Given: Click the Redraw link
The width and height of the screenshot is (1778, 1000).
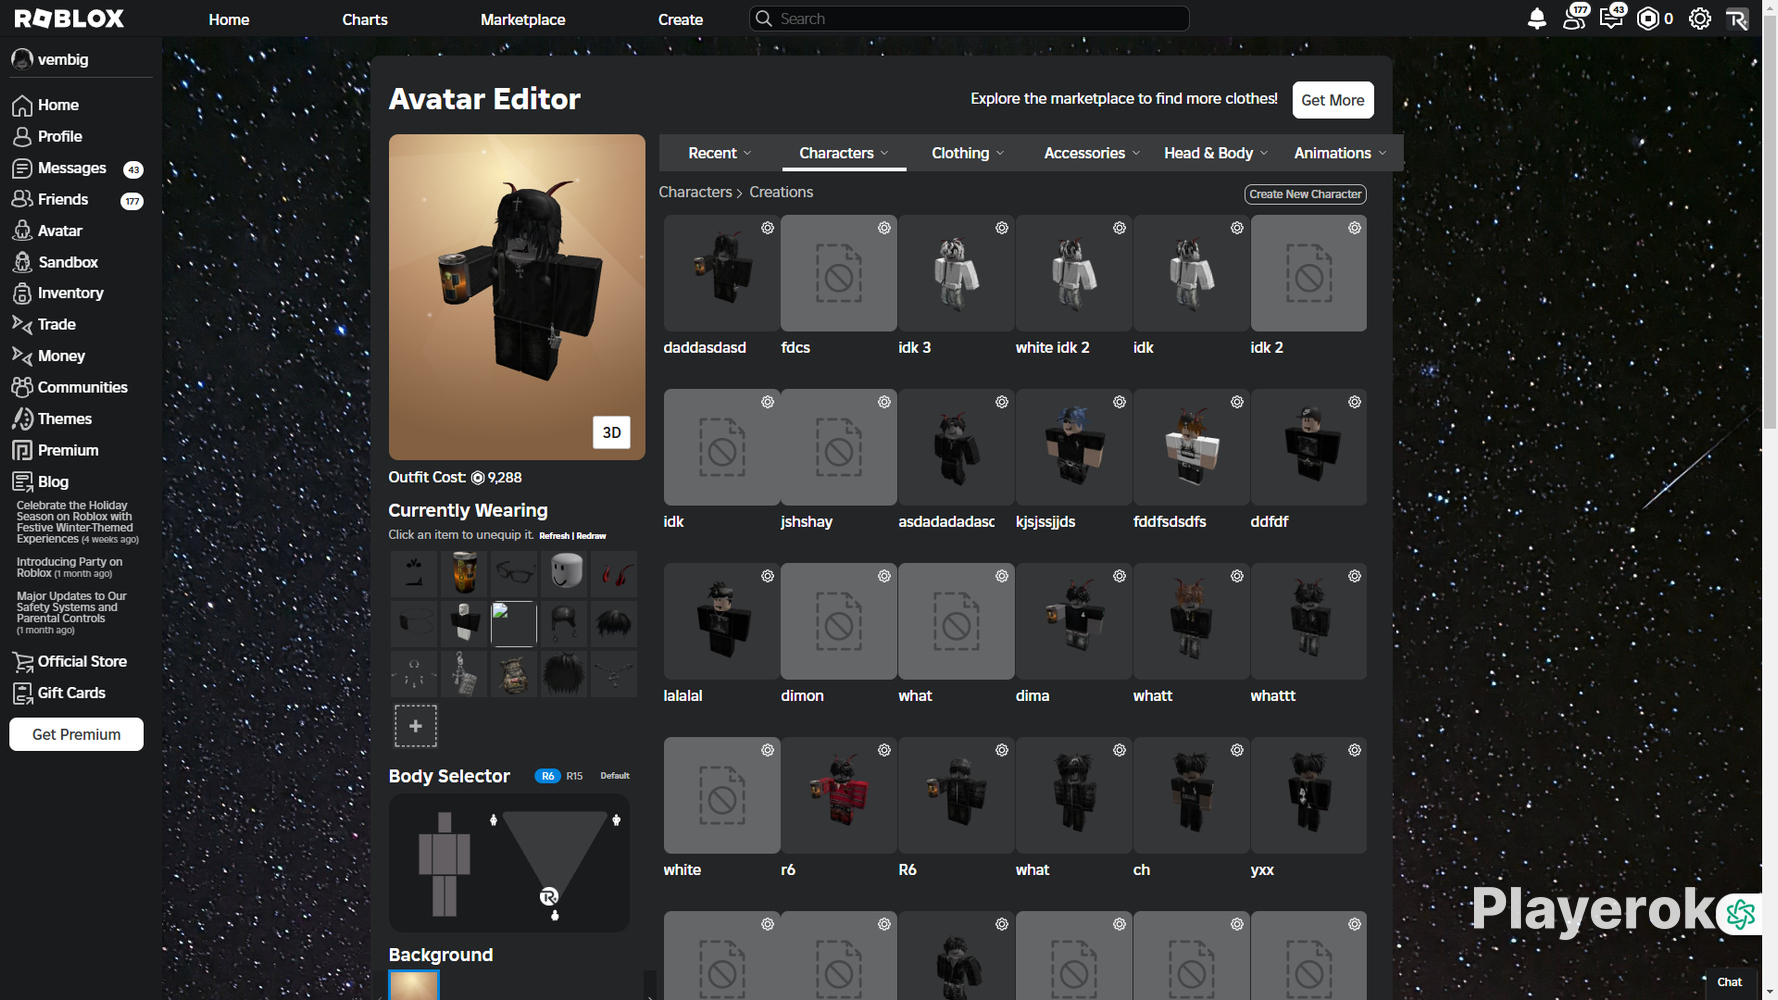Looking at the screenshot, I should [x=591, y=536].
